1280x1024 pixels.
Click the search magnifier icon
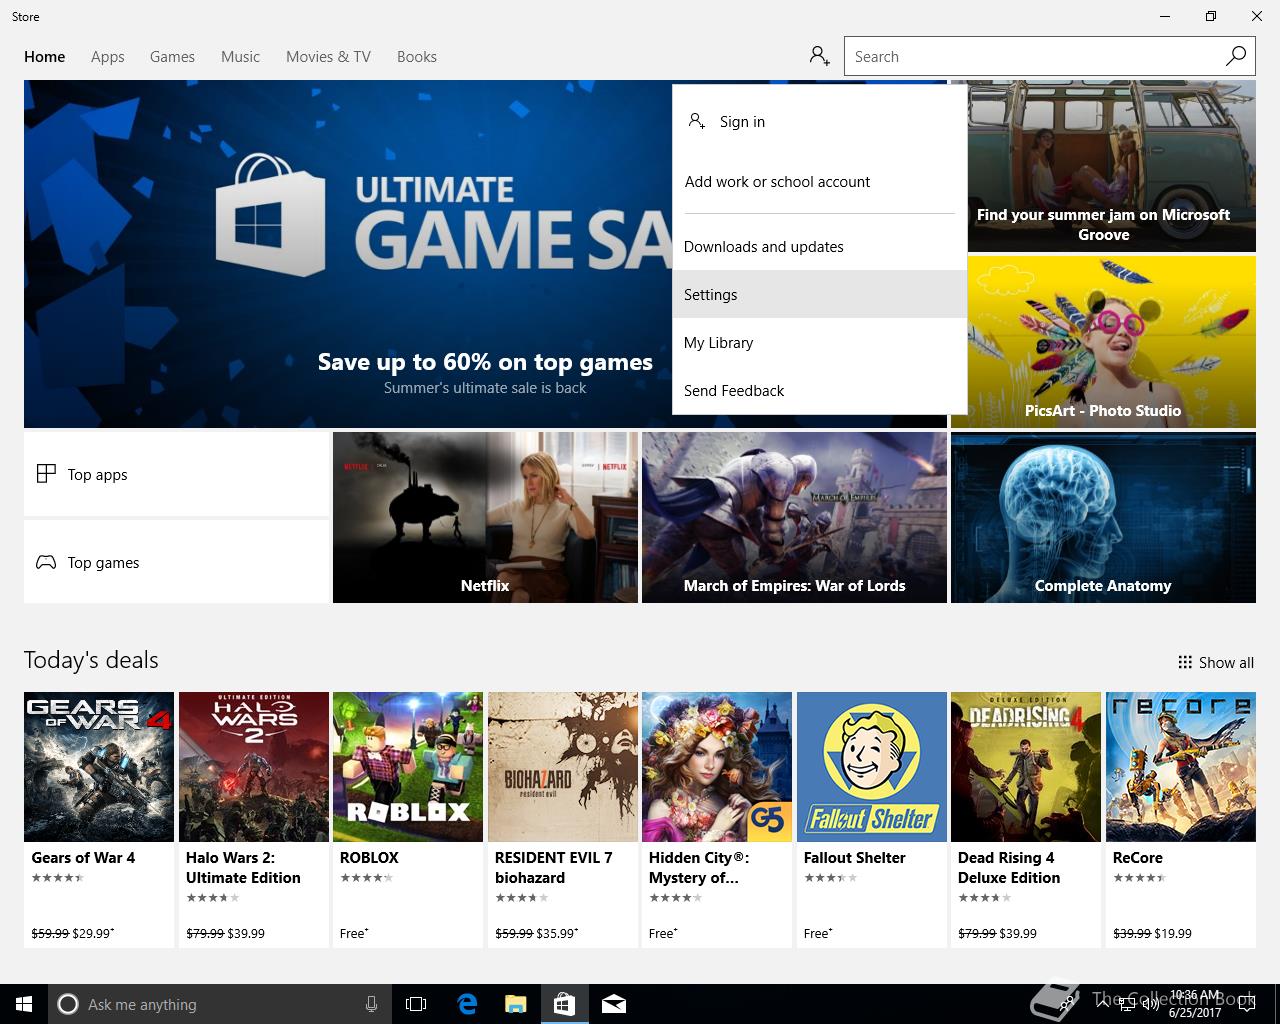[1236, 56]
